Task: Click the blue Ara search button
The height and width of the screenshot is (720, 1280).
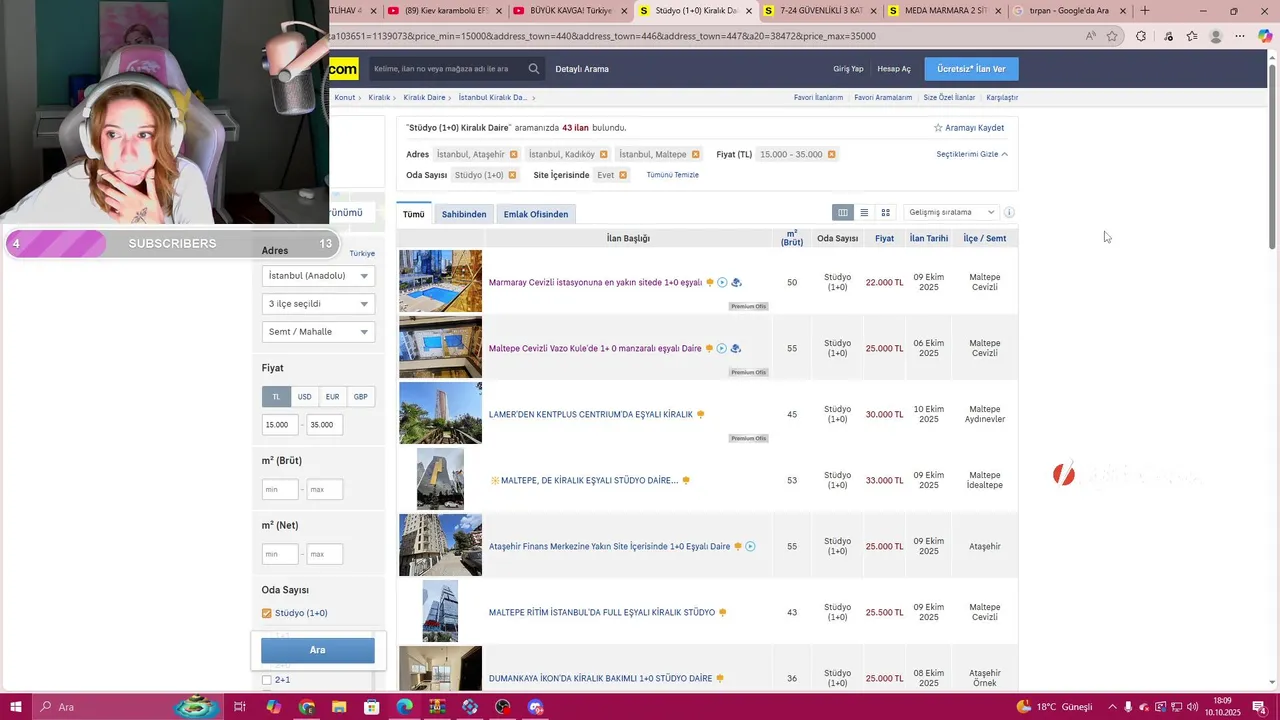Action: pos(318,650)
